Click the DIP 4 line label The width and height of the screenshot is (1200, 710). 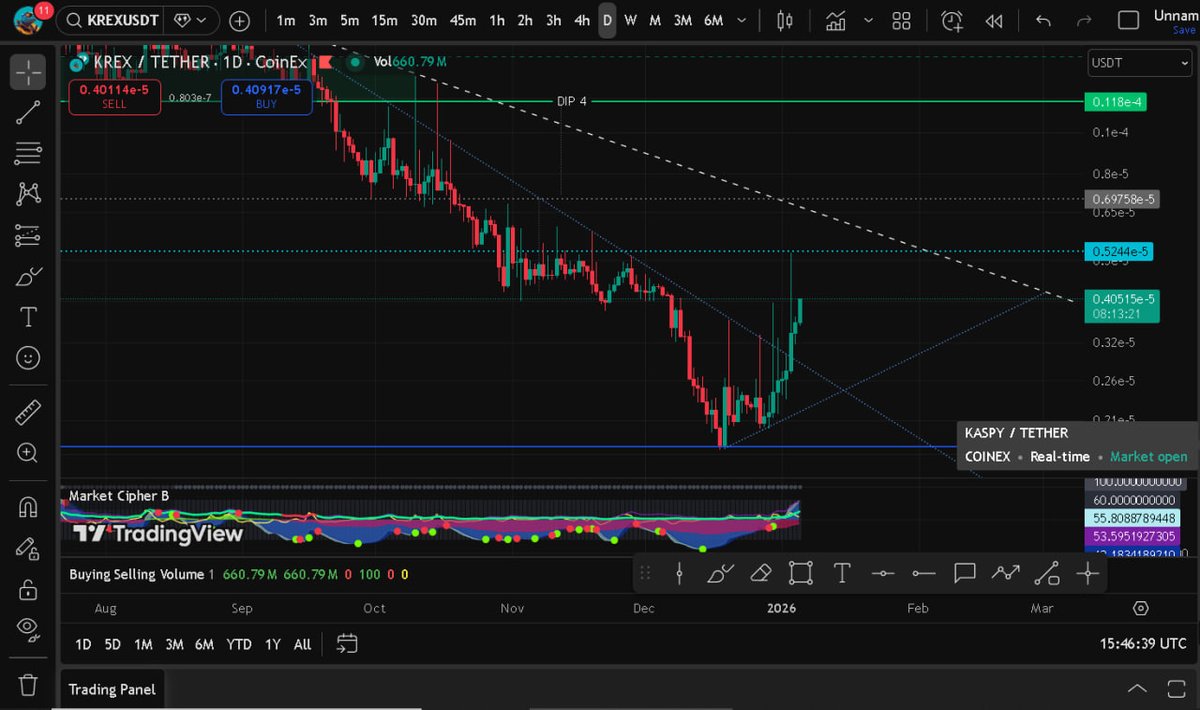(x=572, y=102)
